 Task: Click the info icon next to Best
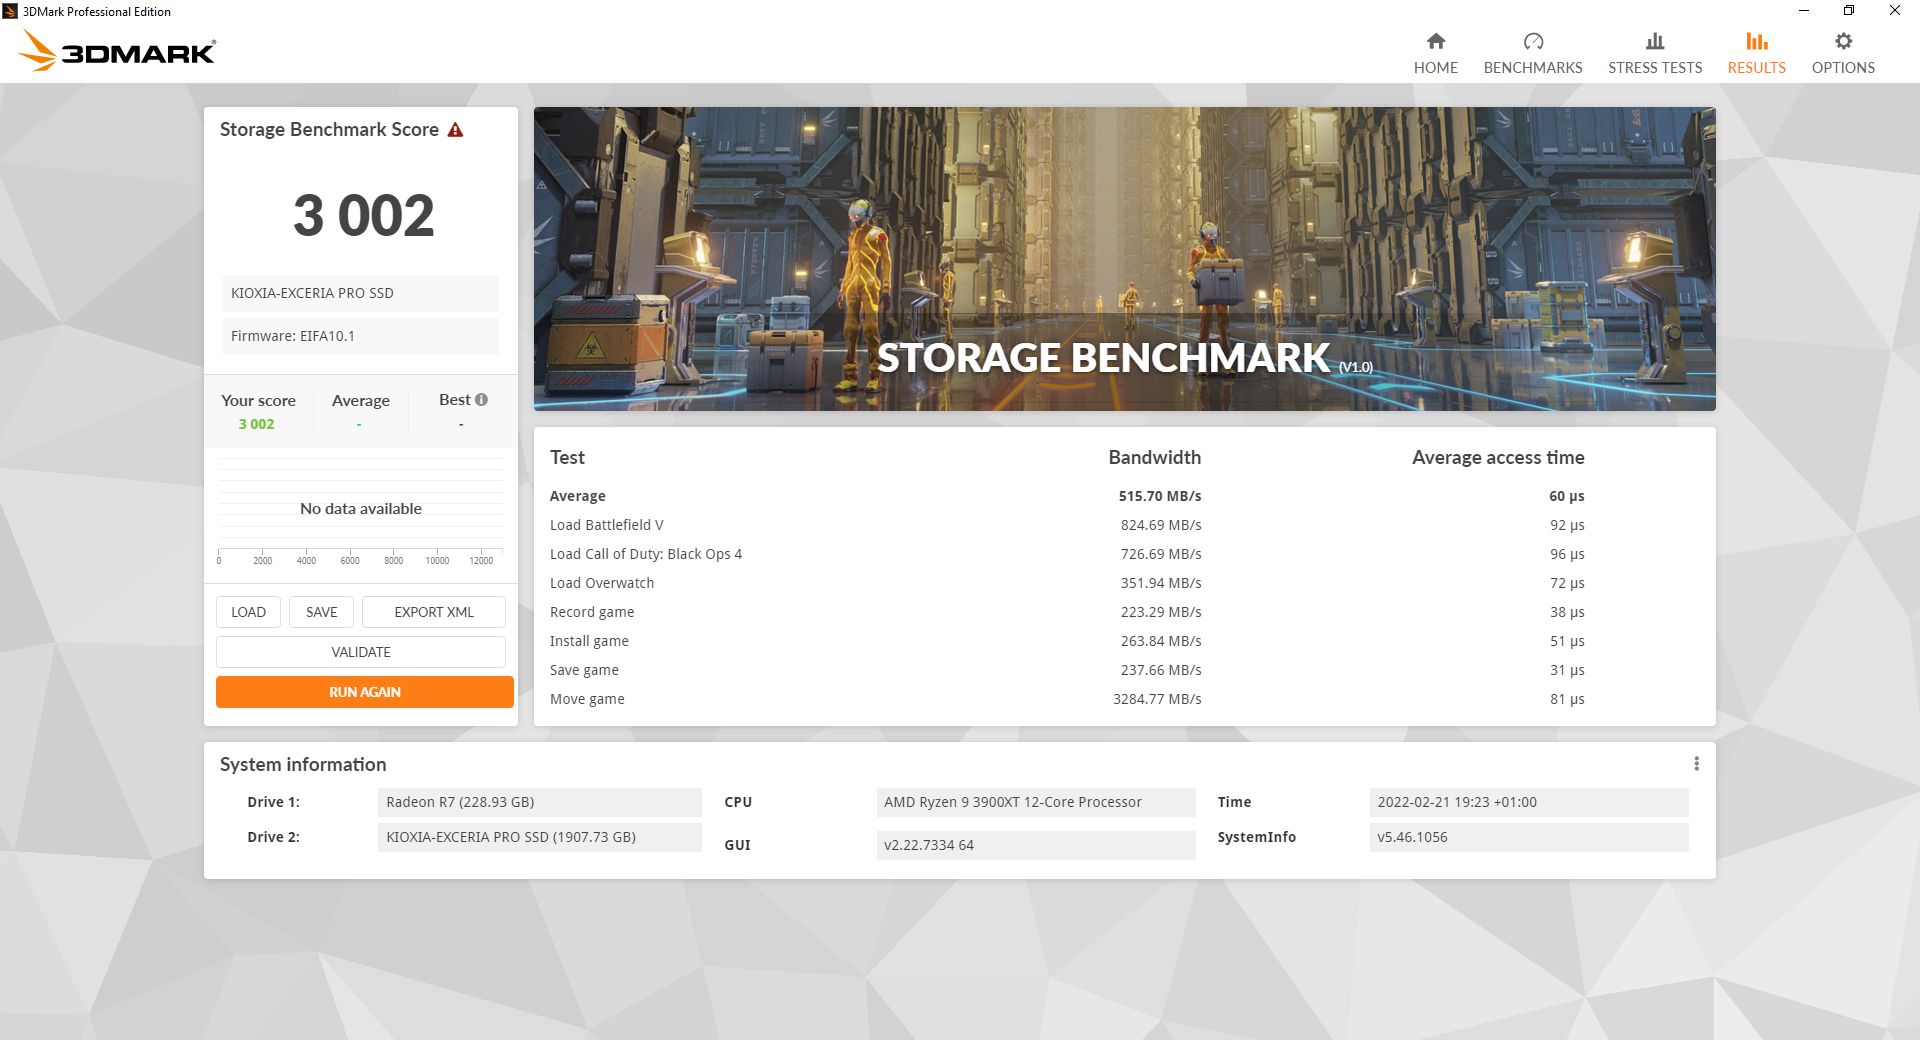tap(481, 399)
